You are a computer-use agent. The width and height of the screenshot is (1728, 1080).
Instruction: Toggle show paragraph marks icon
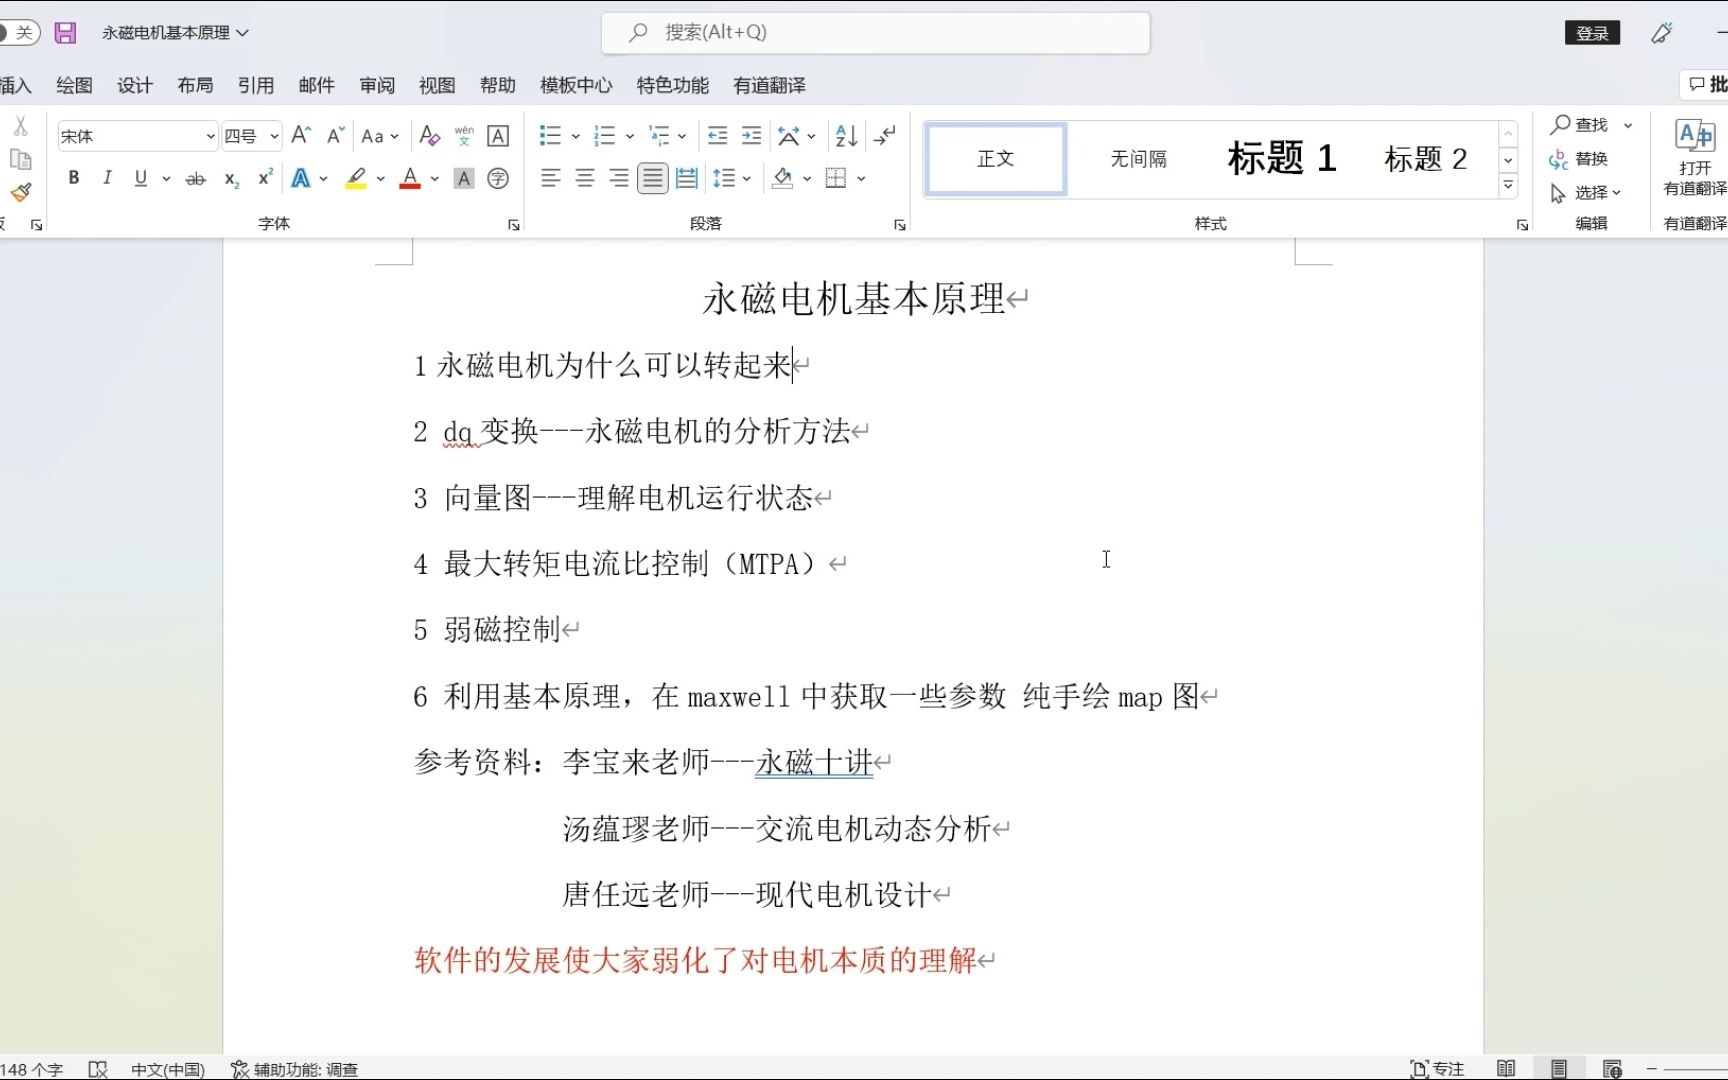pyautogui.click(x=884, y=135)
